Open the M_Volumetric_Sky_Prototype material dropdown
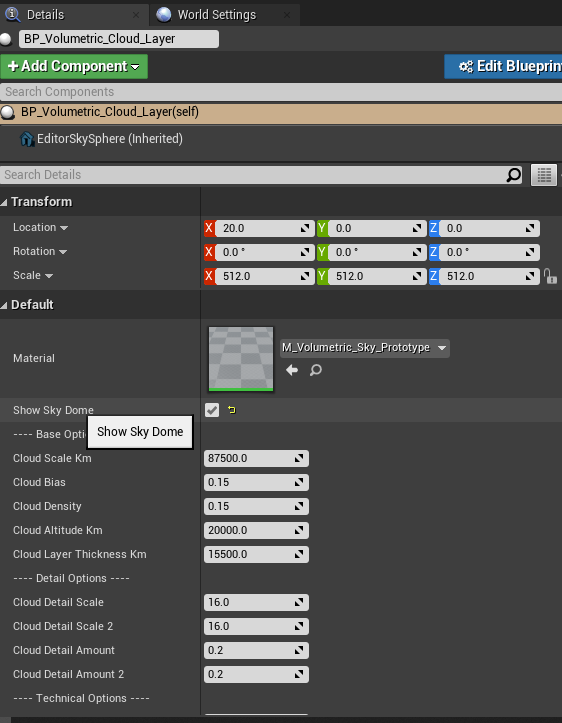Viewport: 562px width, 723px height. [365, 348]
